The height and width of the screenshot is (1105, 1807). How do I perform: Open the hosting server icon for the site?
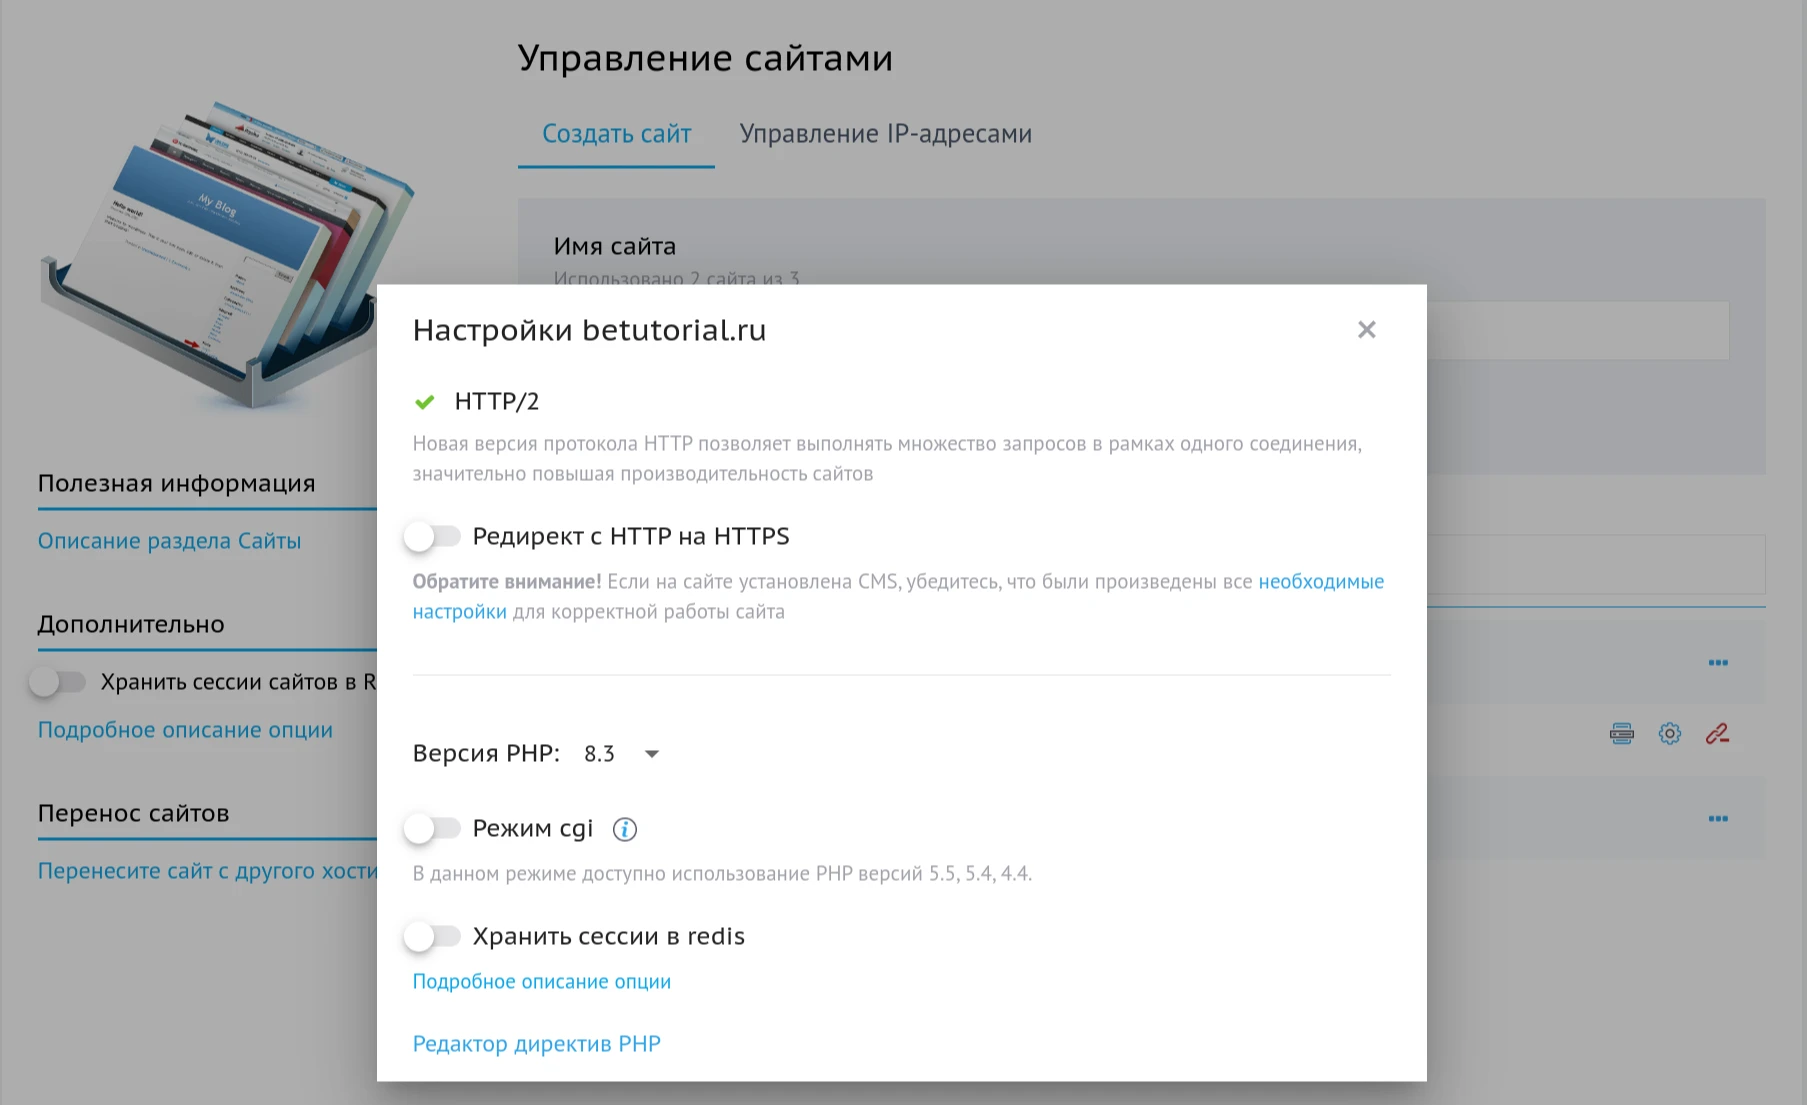point(1621,733)
